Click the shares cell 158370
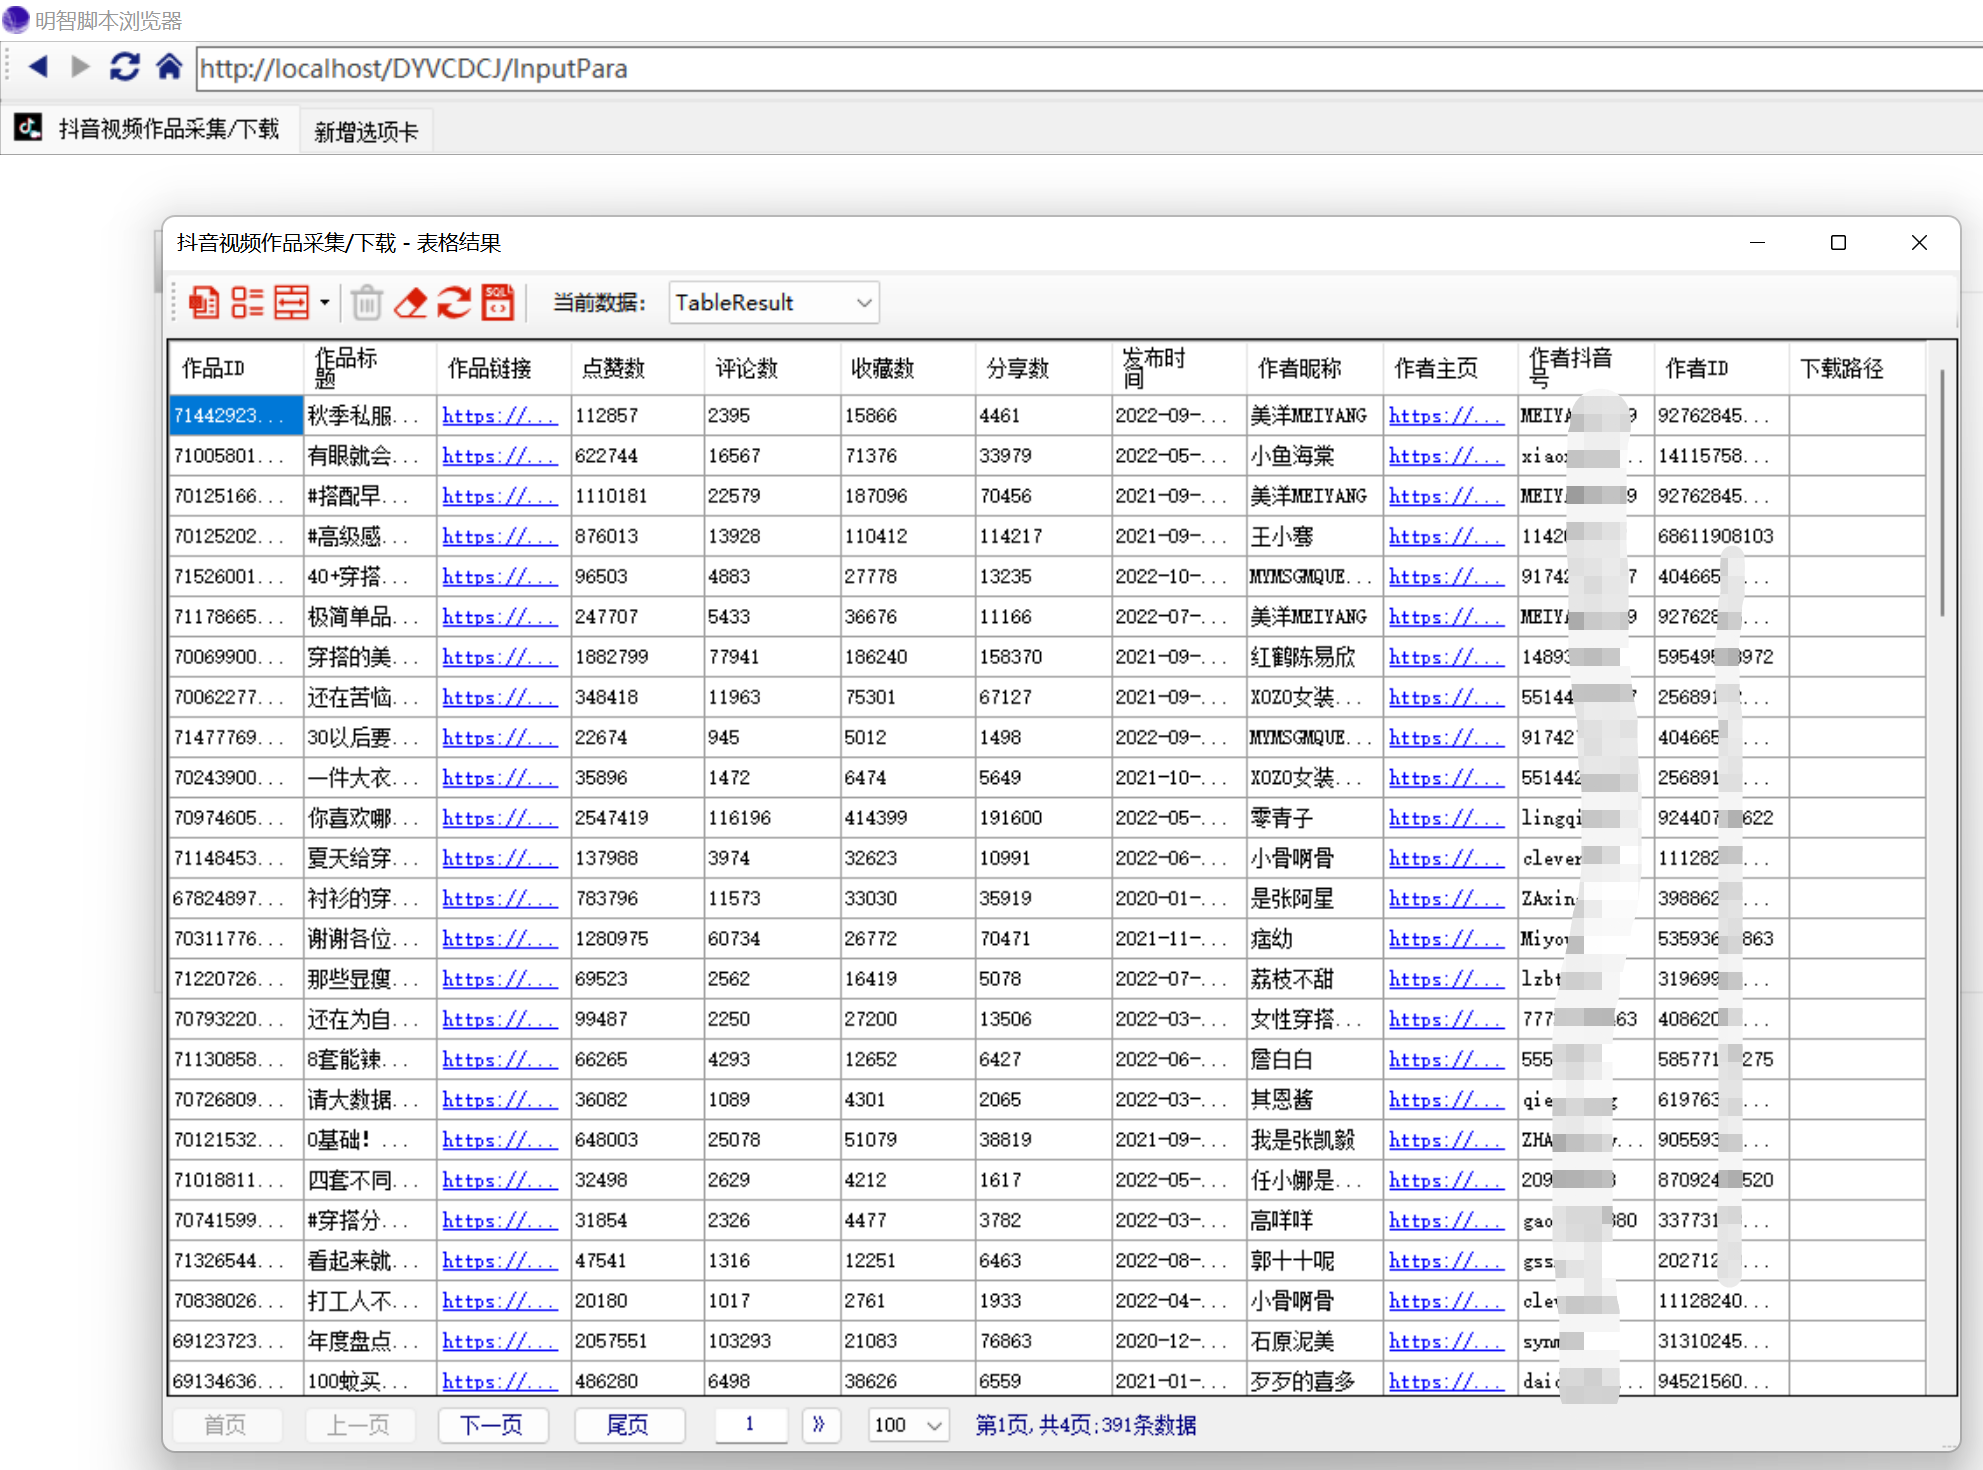This screenshot has height=1470, width=1983. point(1043,657)
